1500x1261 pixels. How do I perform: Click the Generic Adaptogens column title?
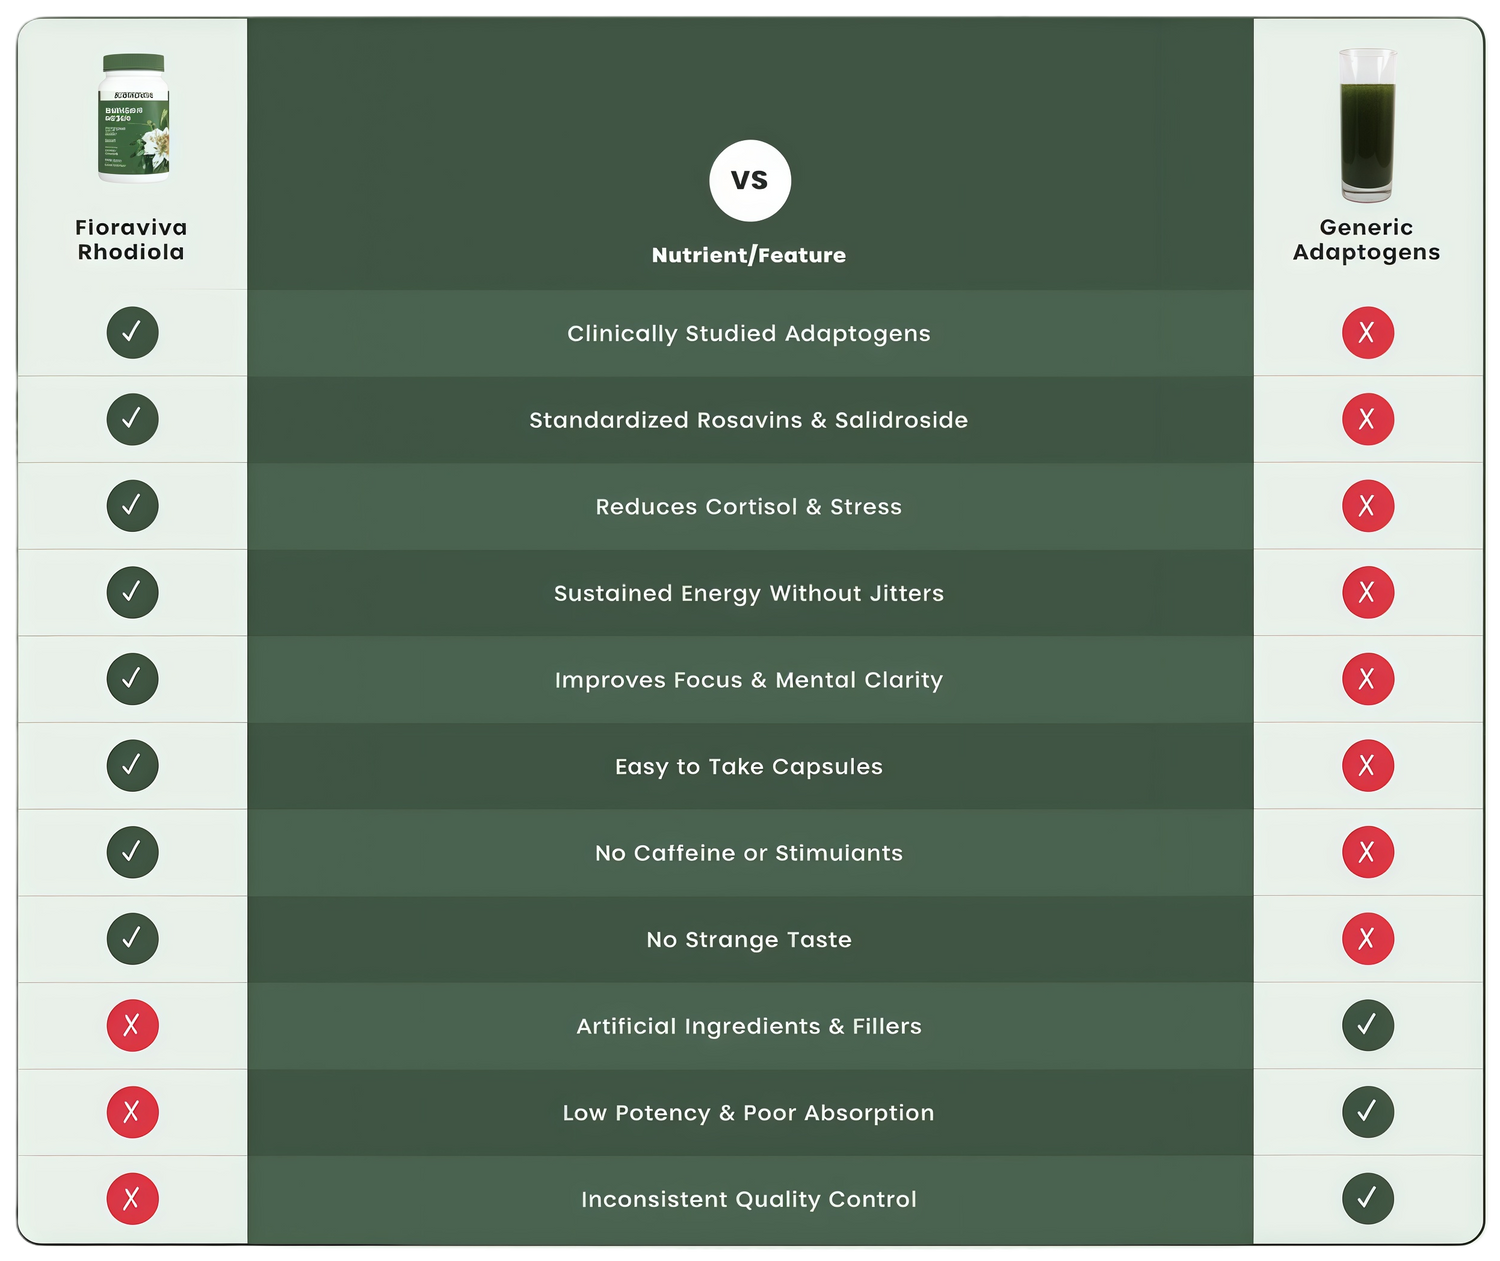(x=1366, y=240)
